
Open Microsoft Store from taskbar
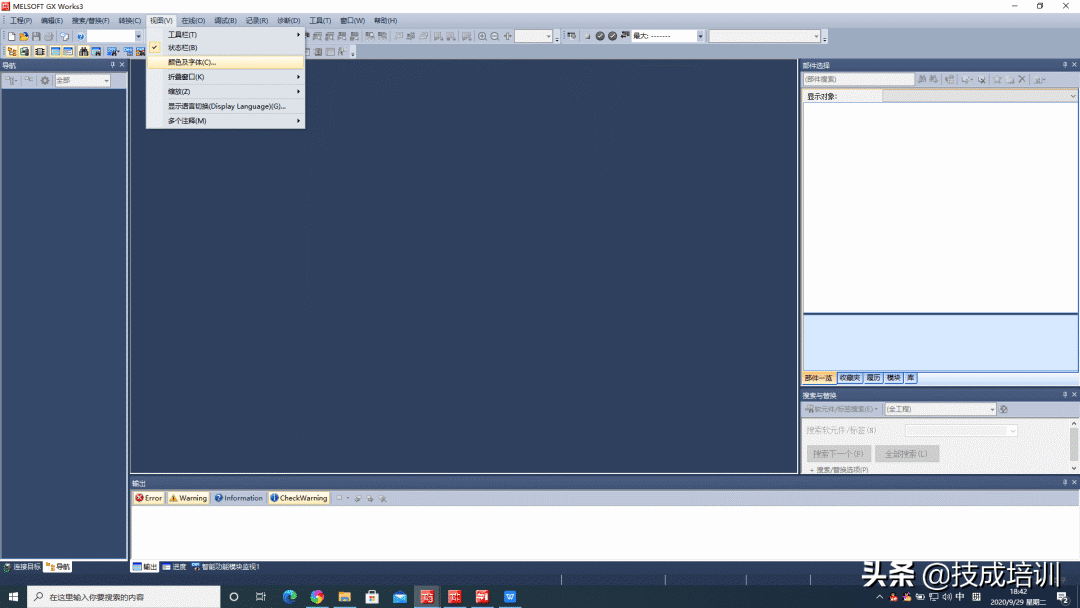(x=372, y=596)
